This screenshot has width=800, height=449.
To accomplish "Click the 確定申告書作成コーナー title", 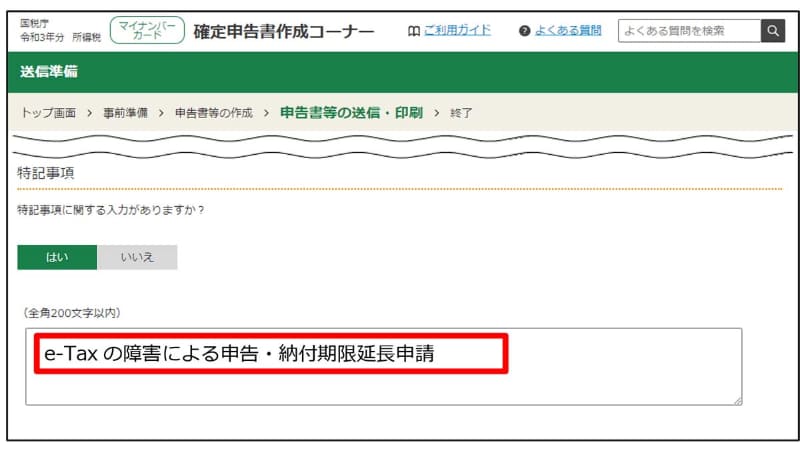I will point(284,31).
